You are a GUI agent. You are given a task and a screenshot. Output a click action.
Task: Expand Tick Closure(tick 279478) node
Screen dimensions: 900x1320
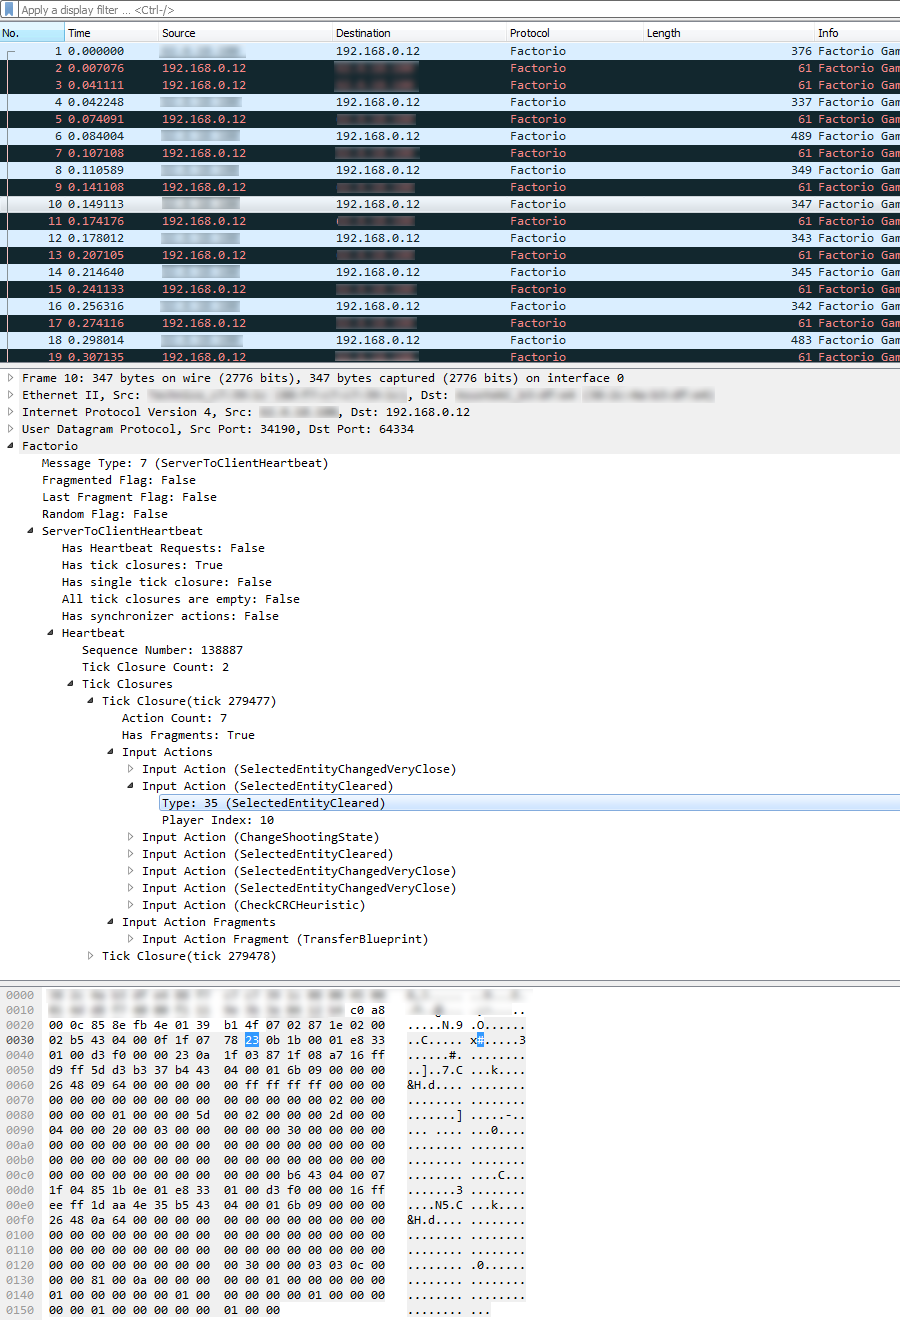tap(91, 956)
